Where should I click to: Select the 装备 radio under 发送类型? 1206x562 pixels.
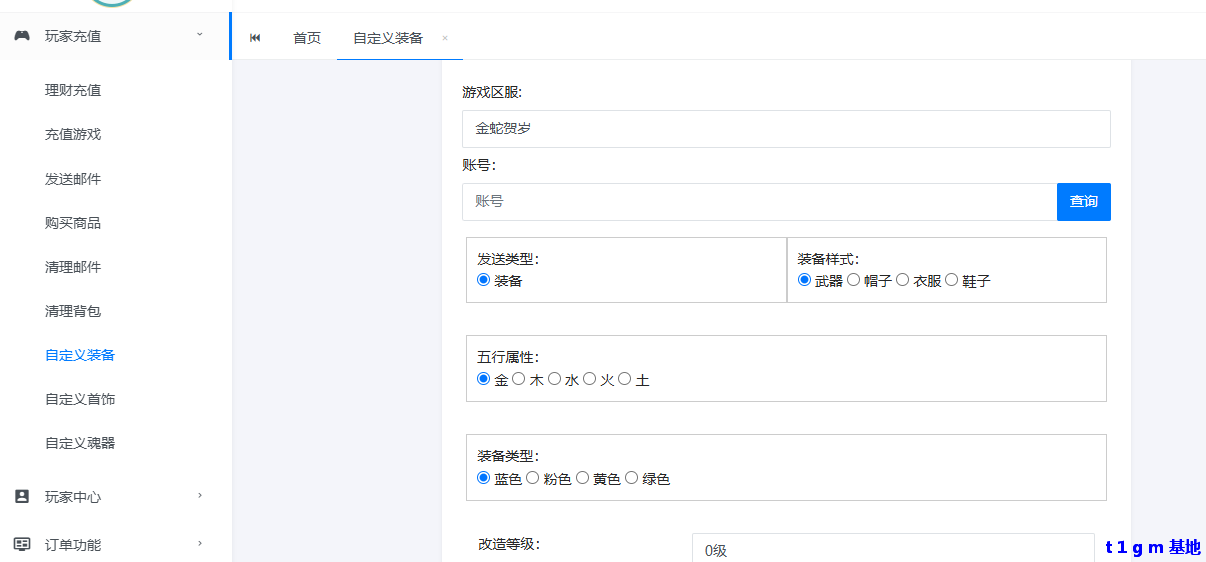[x=484, y=280]
